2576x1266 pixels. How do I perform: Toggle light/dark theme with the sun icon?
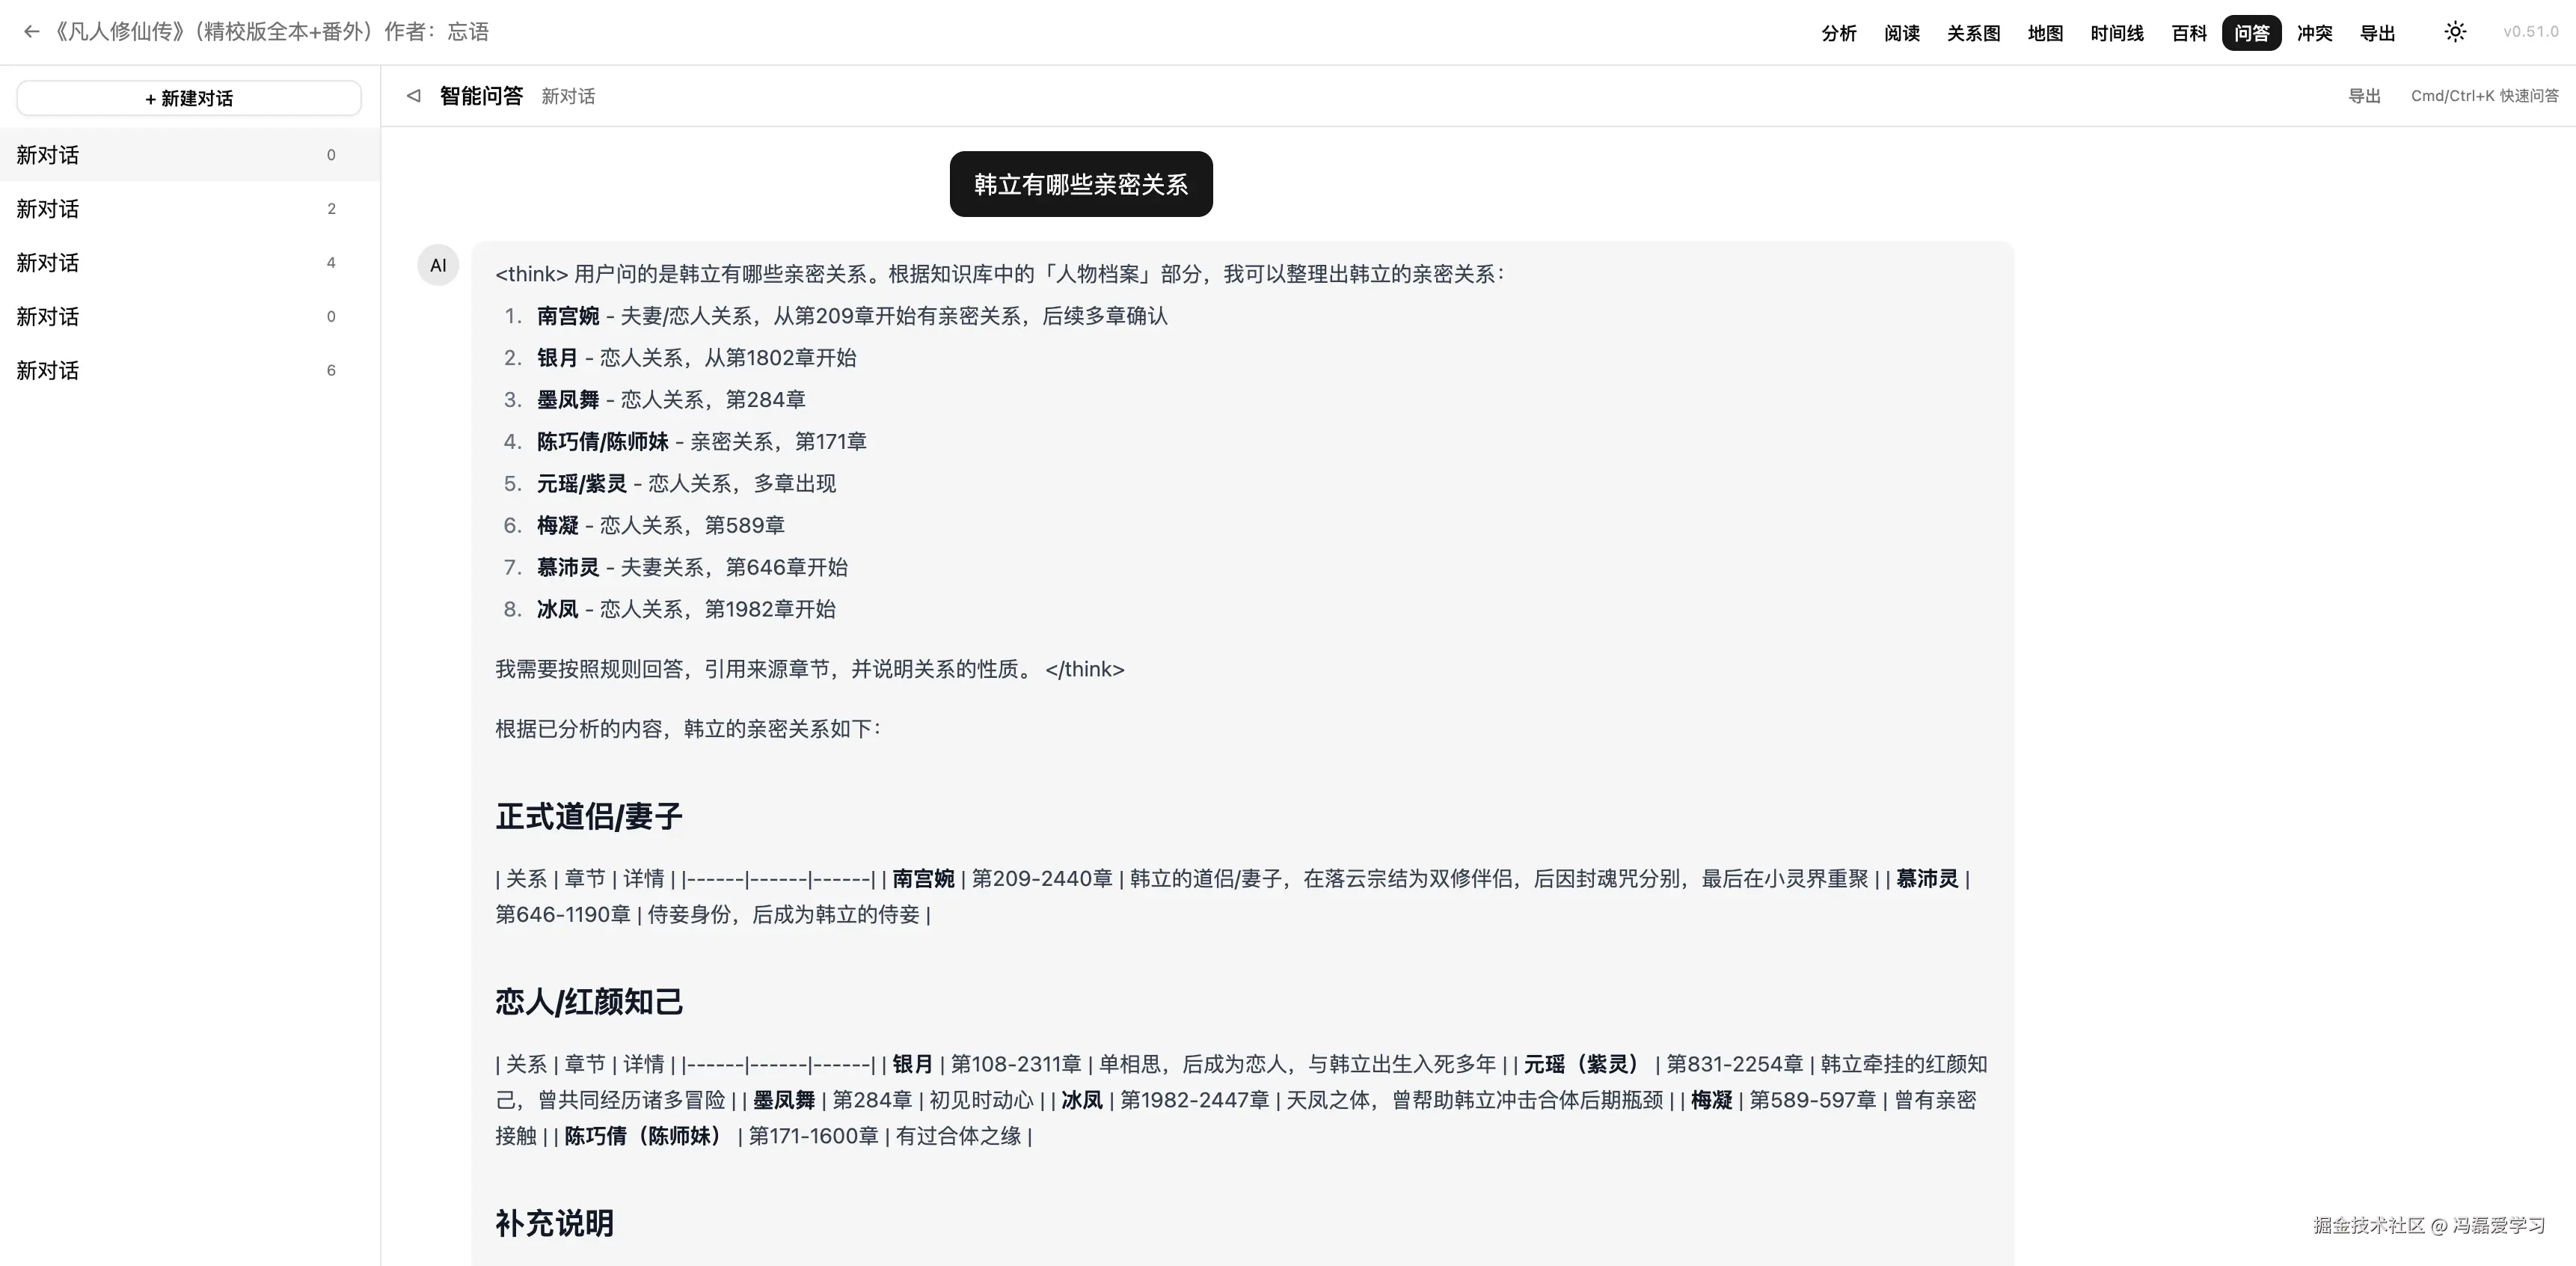tap(2455, 31)
